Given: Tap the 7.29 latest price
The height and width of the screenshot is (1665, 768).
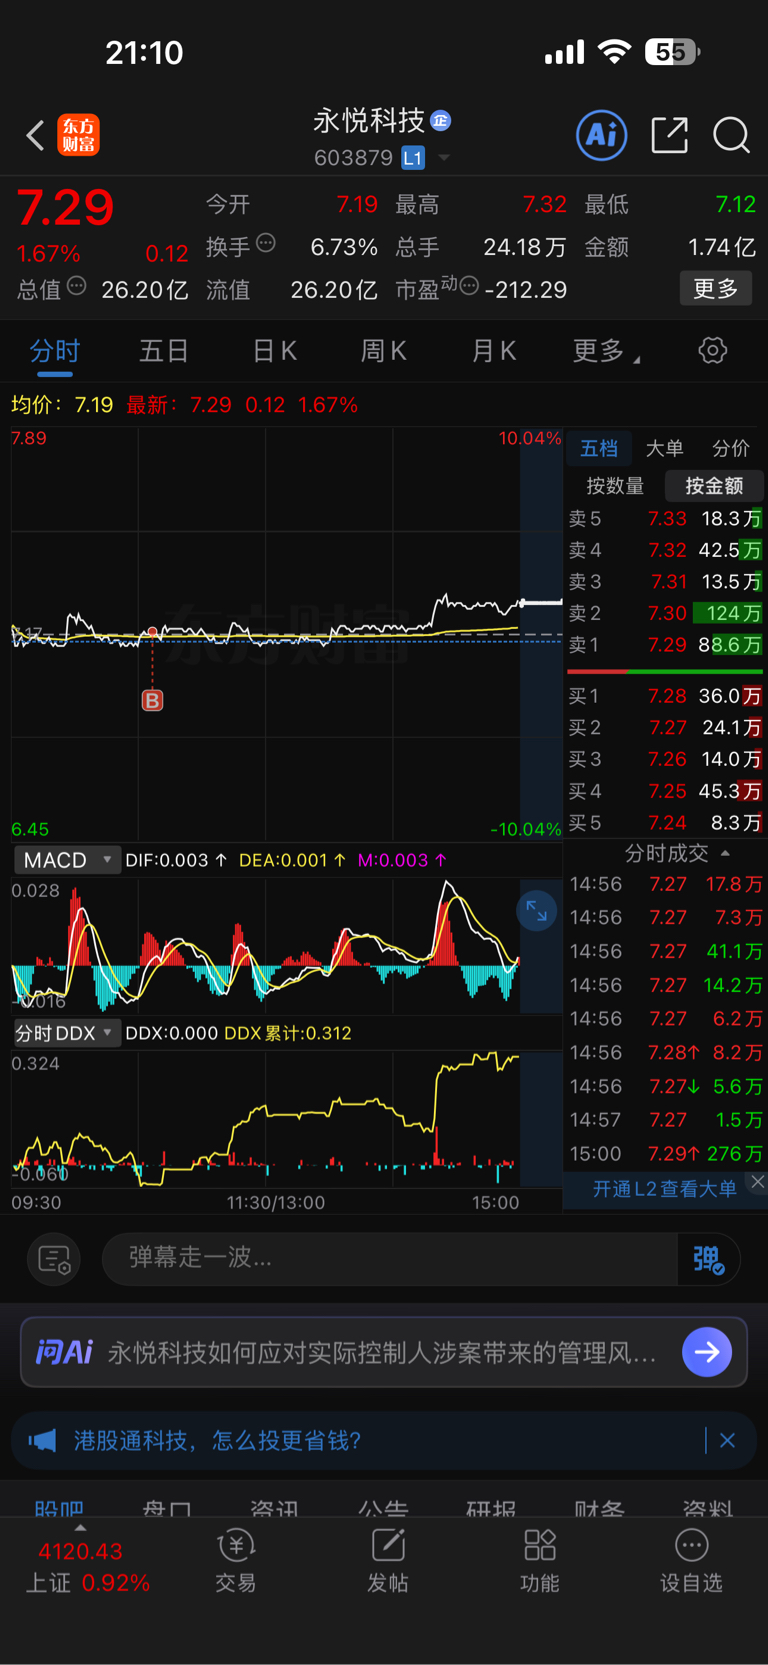Looking at the screenshot, I should tap(65, 208).
